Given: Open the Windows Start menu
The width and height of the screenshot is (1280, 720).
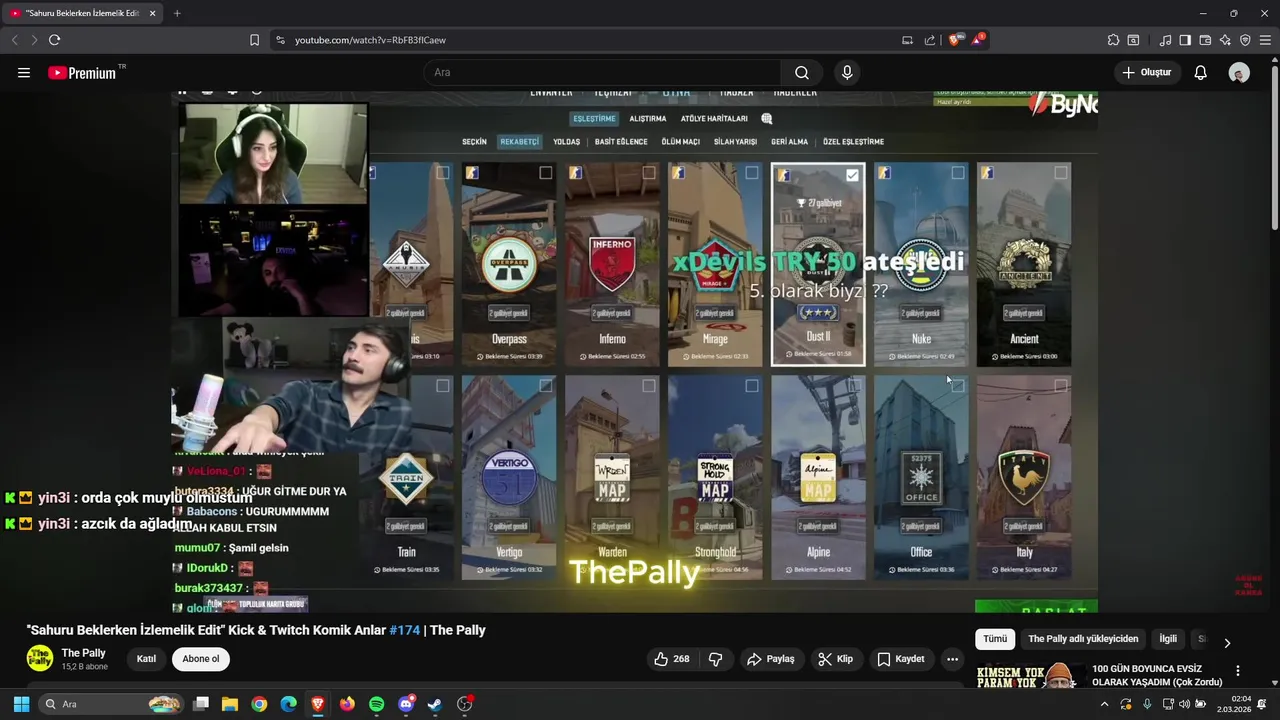Looking at the screenshot, I should 21,704.
